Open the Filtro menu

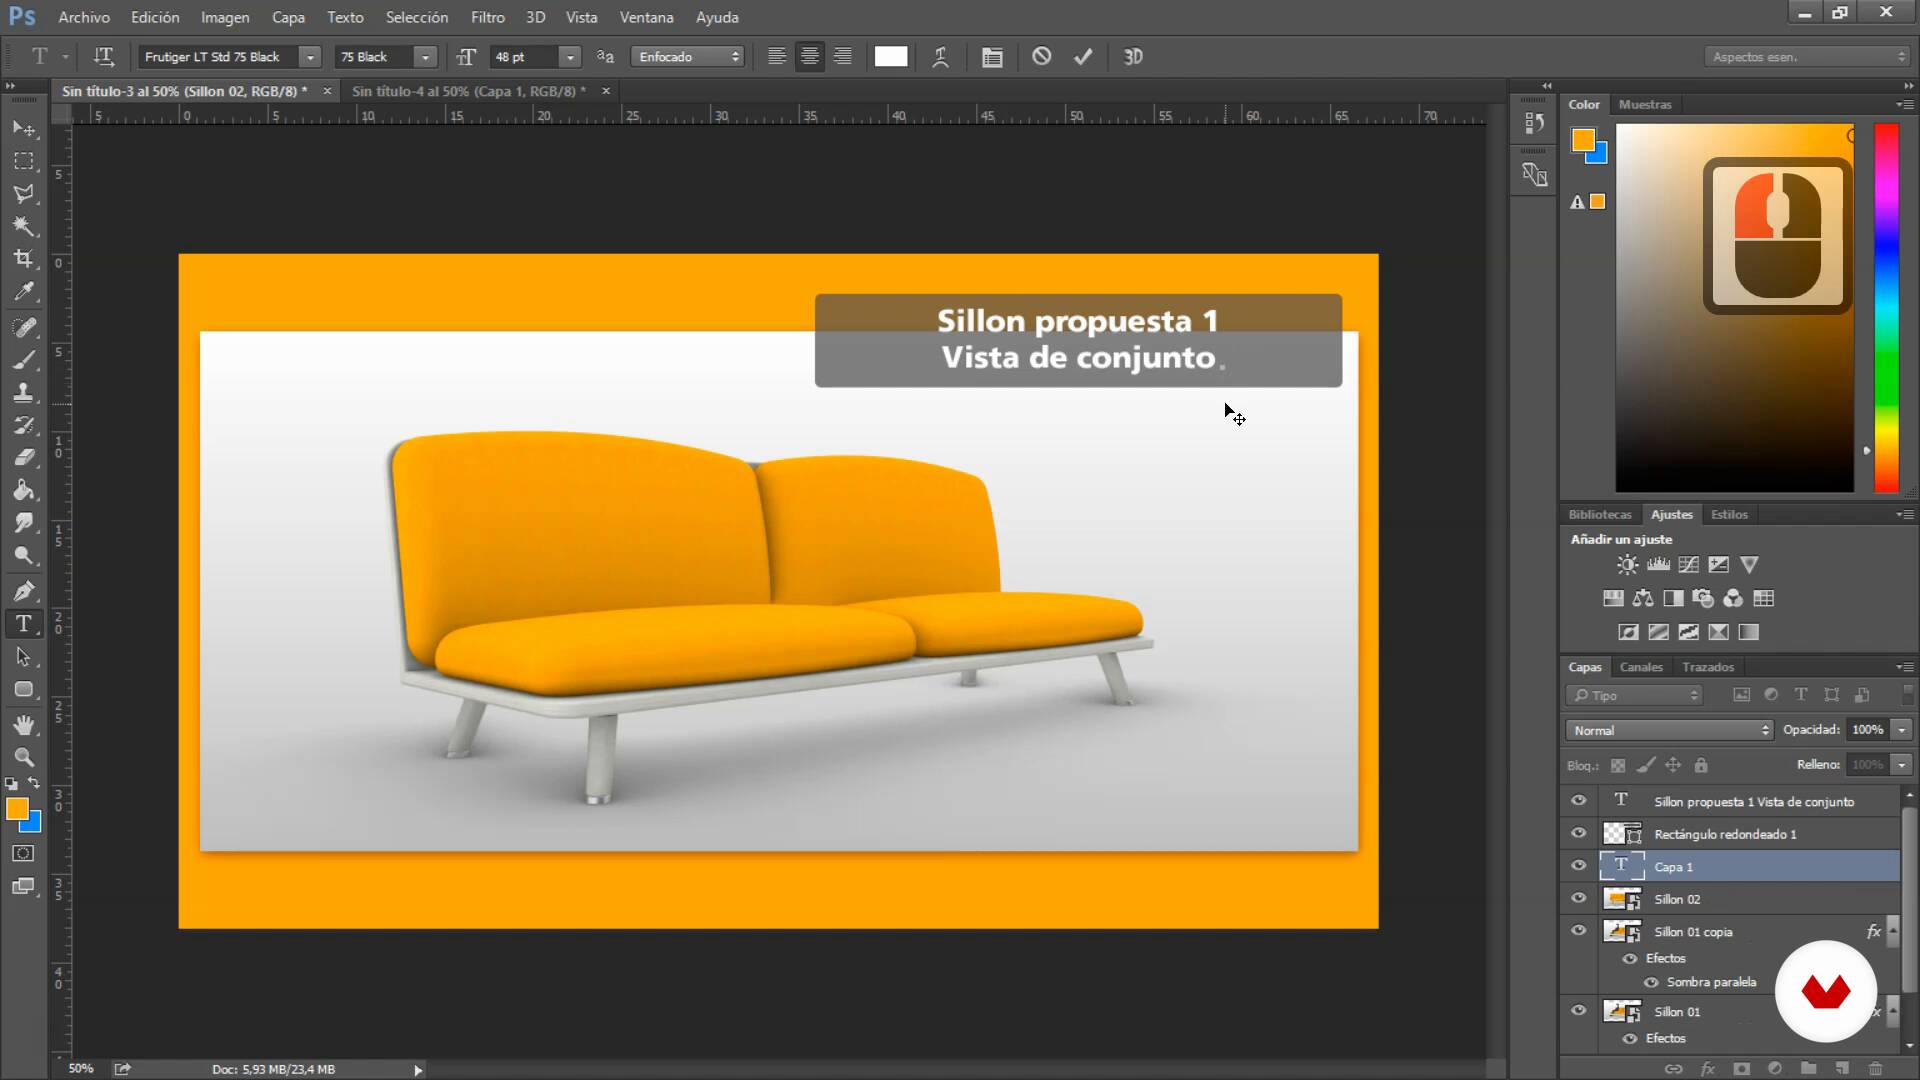[x=487, y=17]
